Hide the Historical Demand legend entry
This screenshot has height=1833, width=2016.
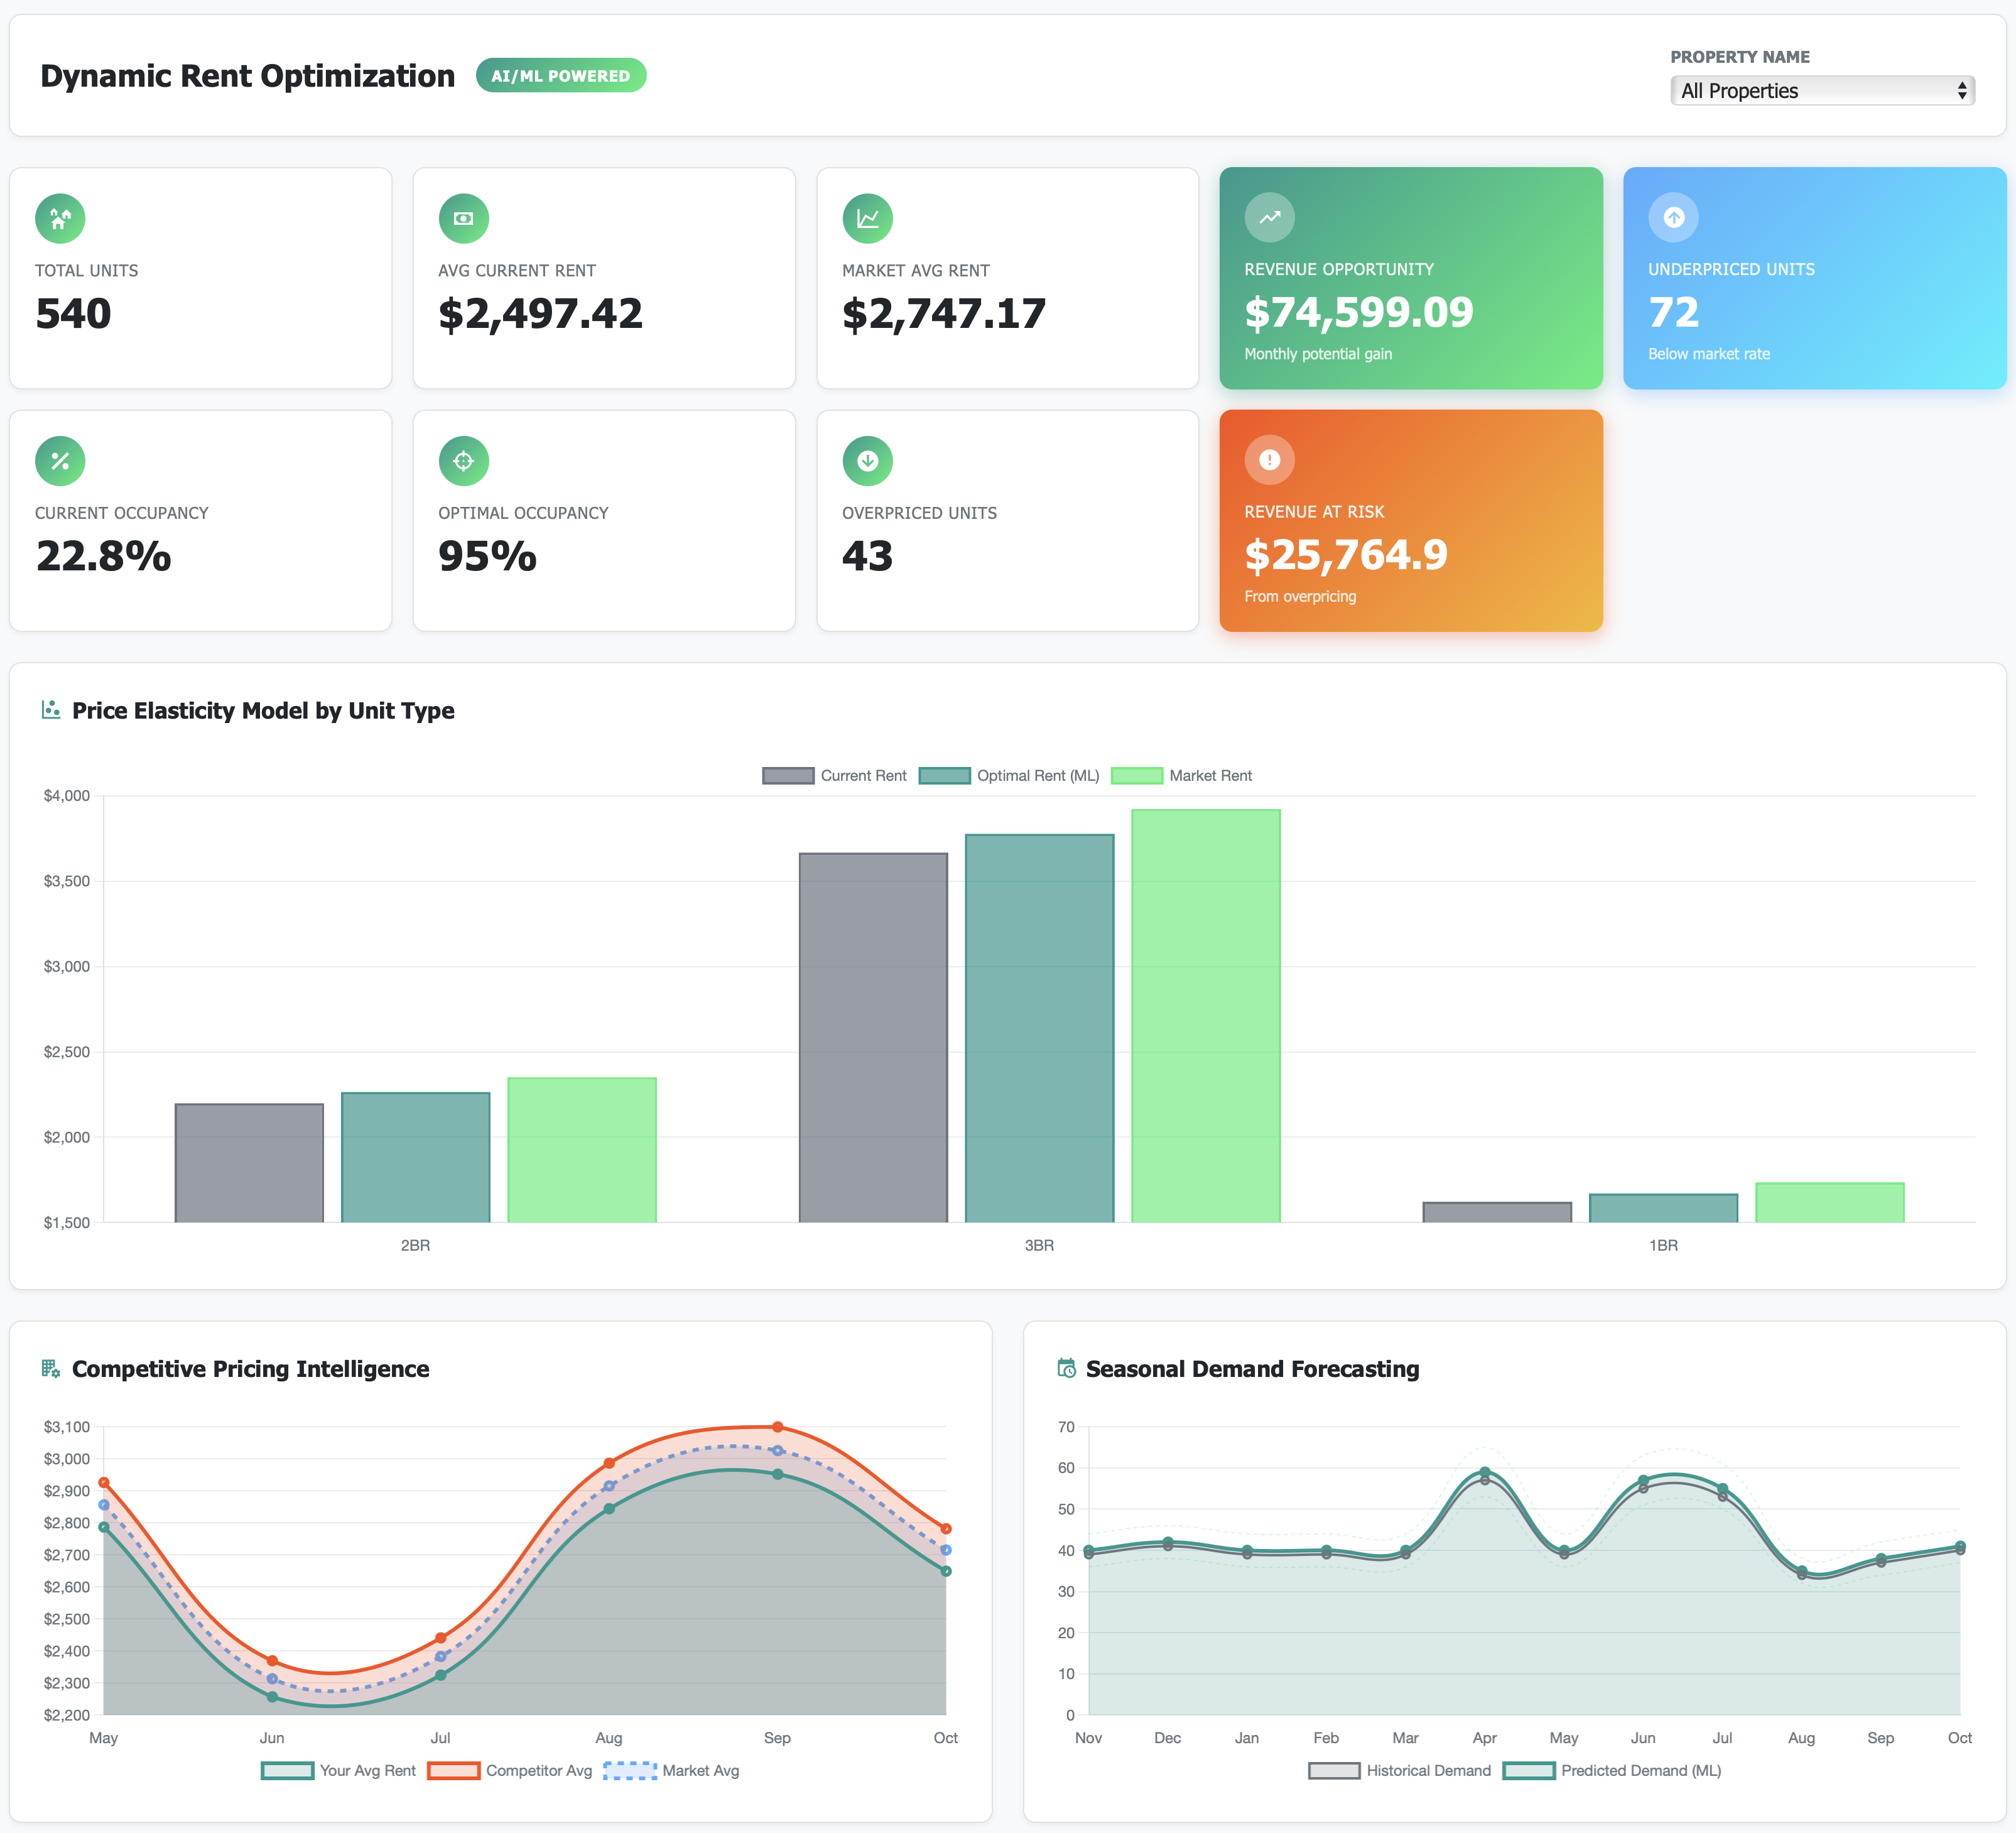pyautogui.click(x=1399, y=1770)
